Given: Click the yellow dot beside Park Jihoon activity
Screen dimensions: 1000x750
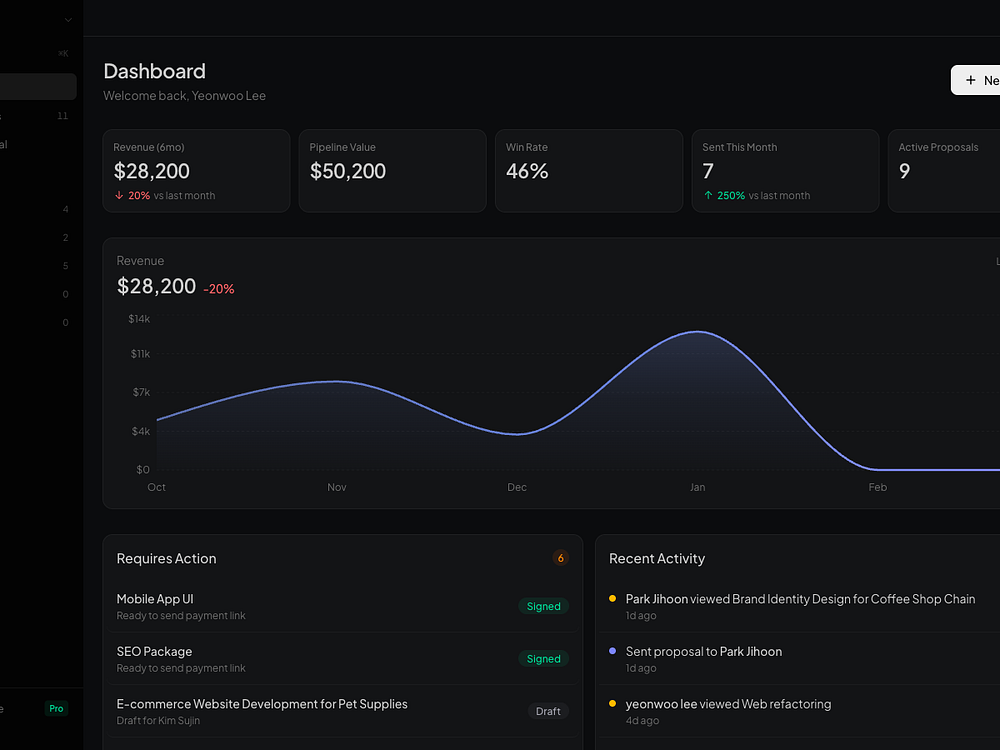Looking at the screenshot, I should tap(612, 599).
